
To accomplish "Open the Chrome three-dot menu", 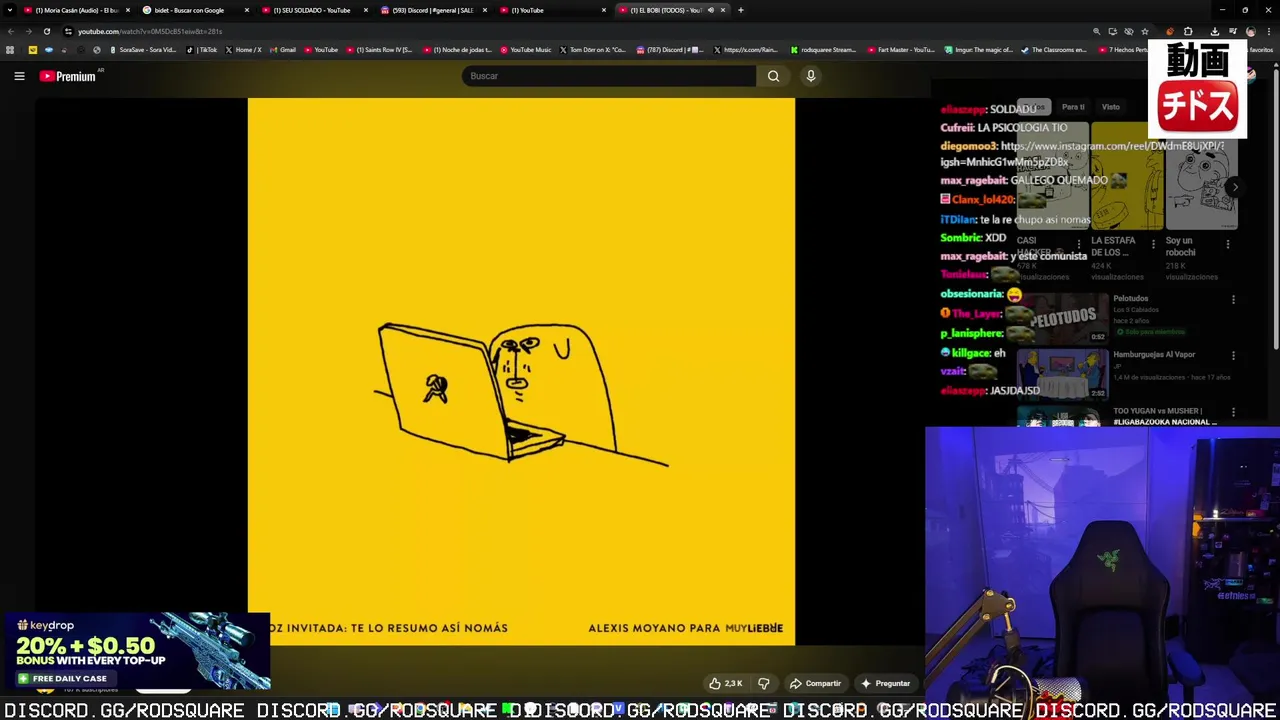I will pyautogui.click(x=1268, y=31).
